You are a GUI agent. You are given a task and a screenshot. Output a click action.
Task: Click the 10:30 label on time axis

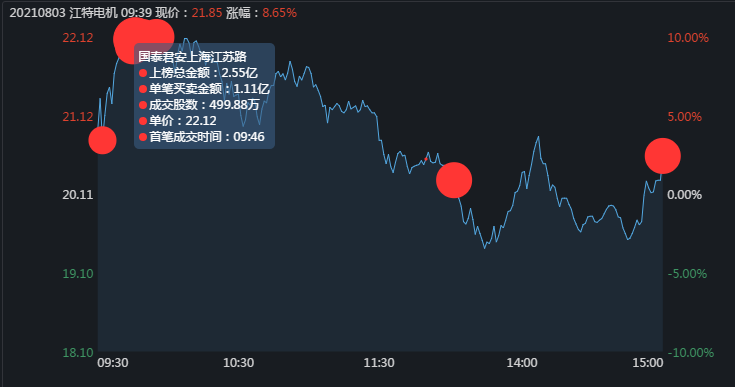pos(238,363)
